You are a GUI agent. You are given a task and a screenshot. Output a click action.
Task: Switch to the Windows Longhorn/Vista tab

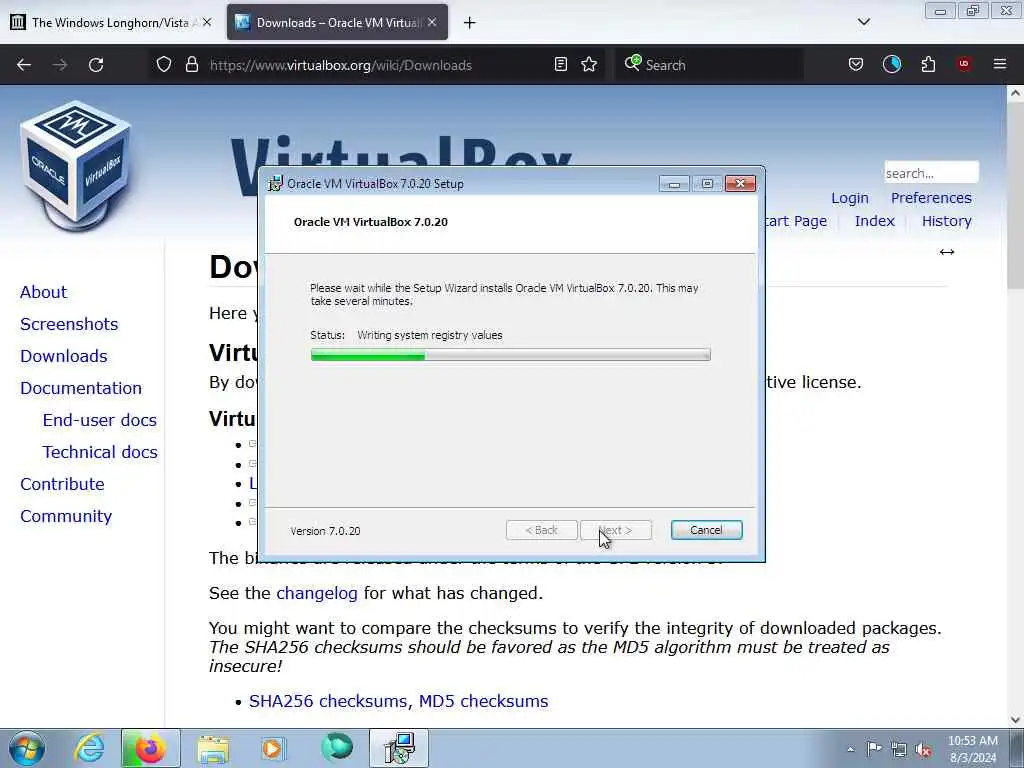tap(111, 22)
